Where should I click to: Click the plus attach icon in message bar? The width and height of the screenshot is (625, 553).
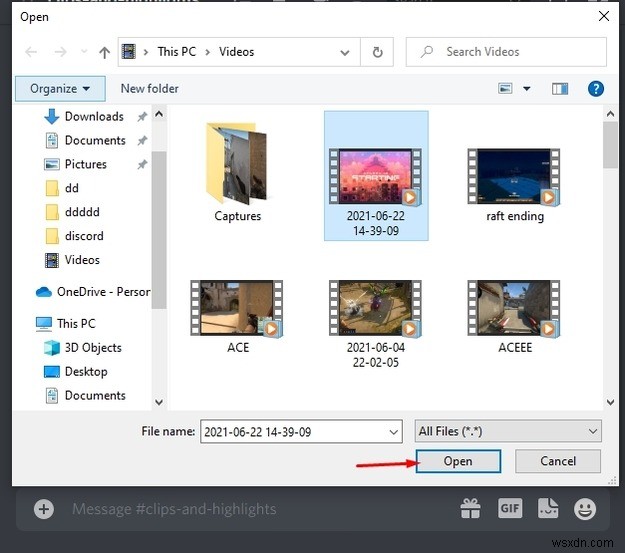(43, 509)
